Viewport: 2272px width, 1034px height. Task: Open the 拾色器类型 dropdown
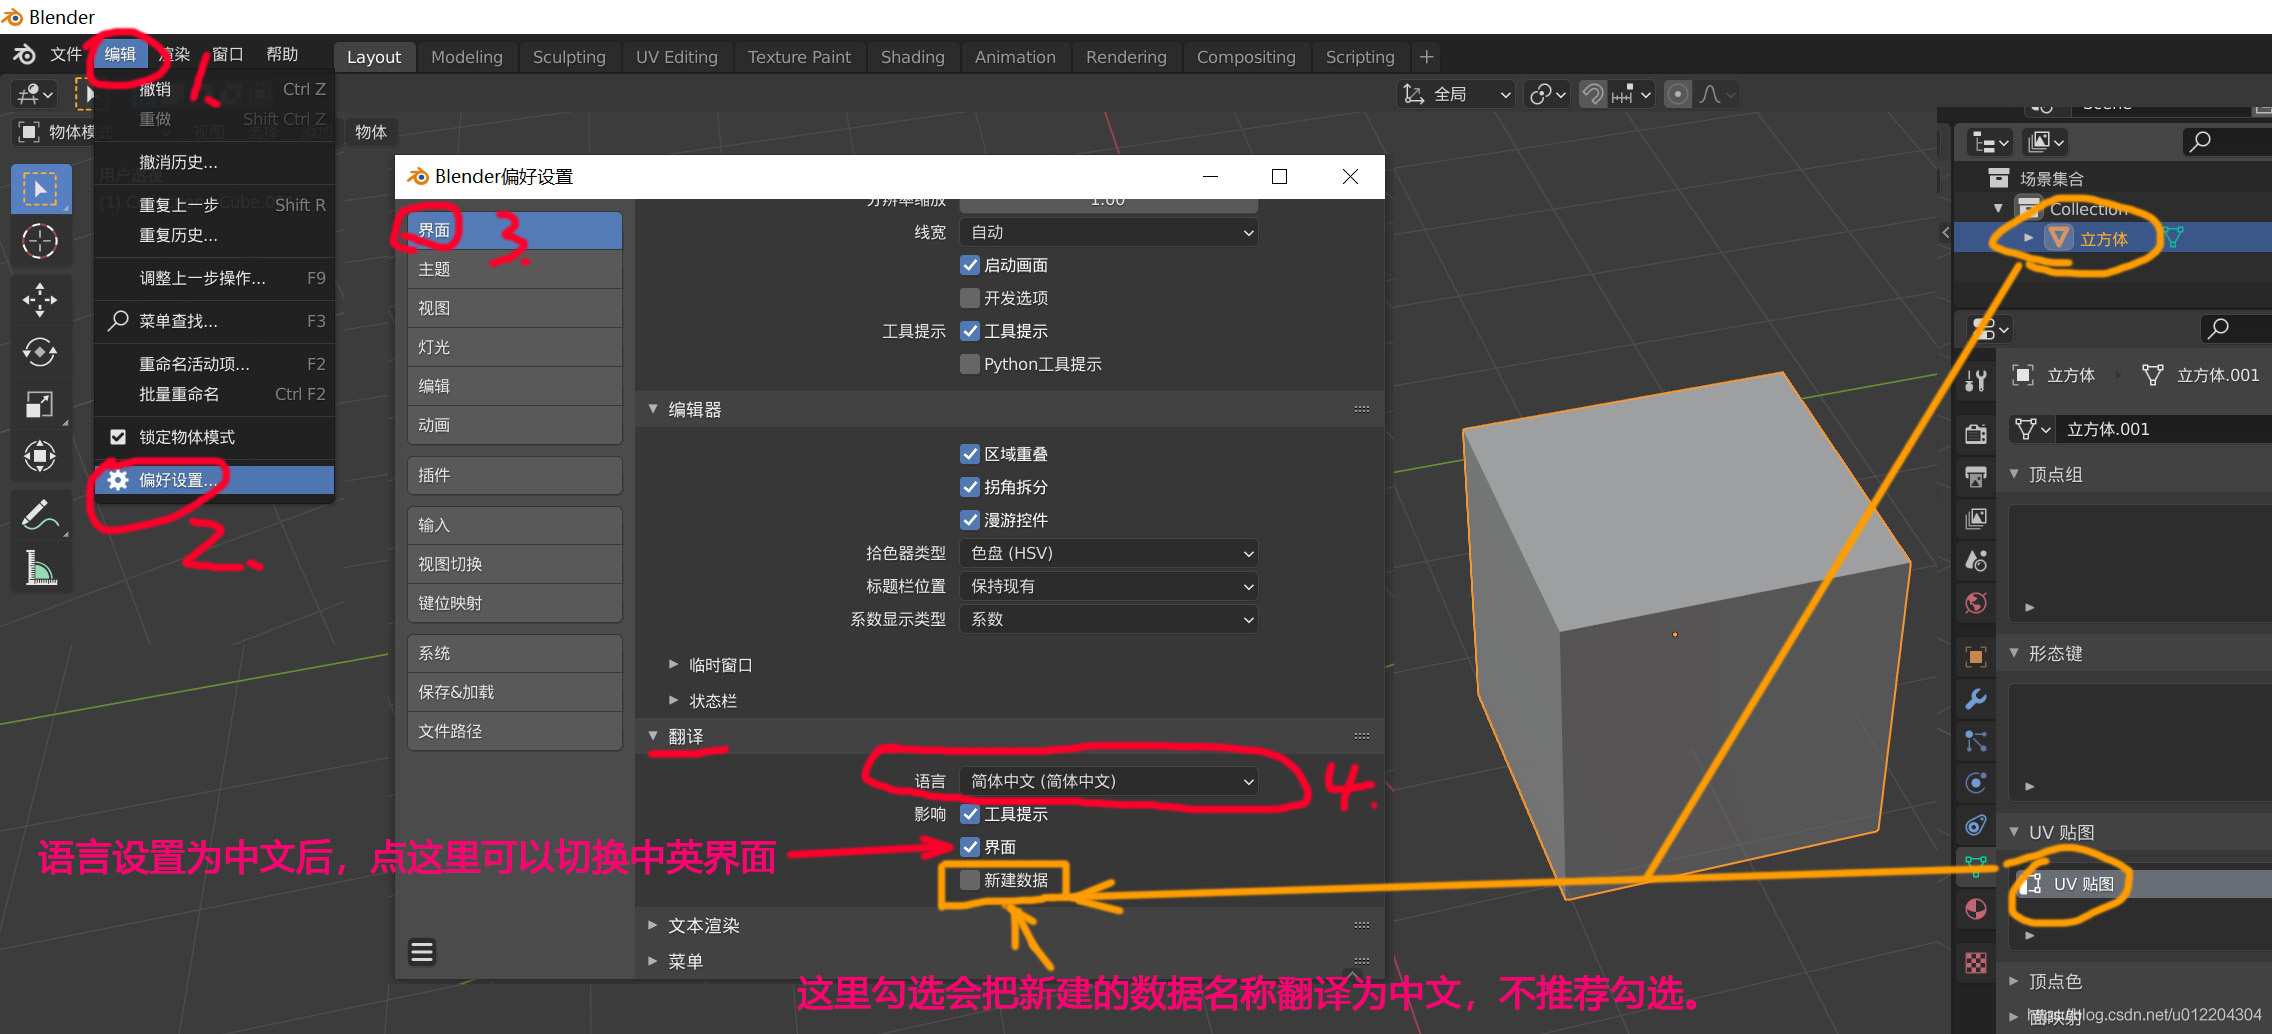pos(1108,553)
